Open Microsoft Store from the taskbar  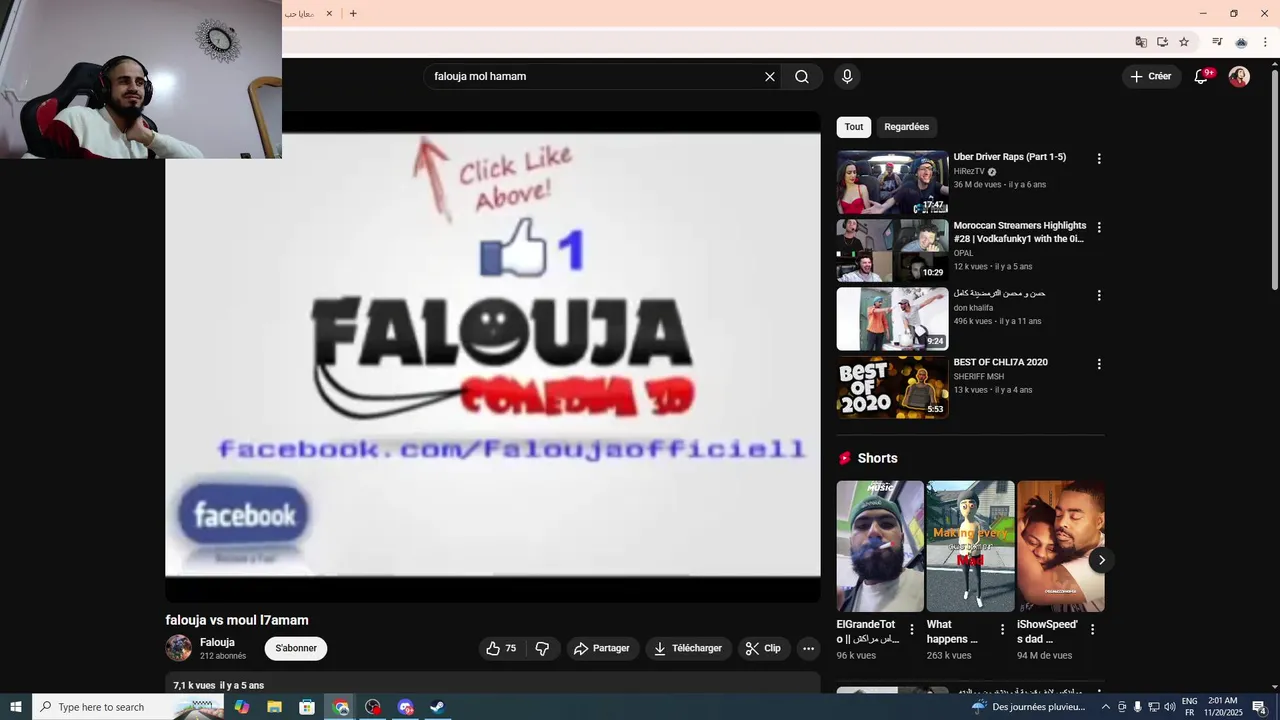[307, 707]
